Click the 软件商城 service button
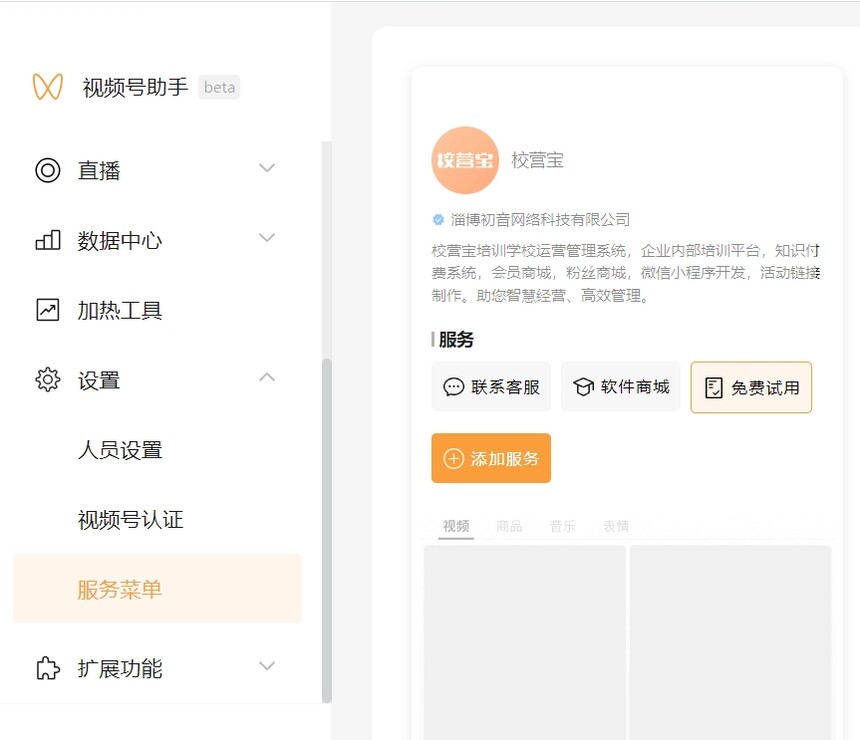The height and width of the screenshot is (740, 860). (x=620, y=387)
